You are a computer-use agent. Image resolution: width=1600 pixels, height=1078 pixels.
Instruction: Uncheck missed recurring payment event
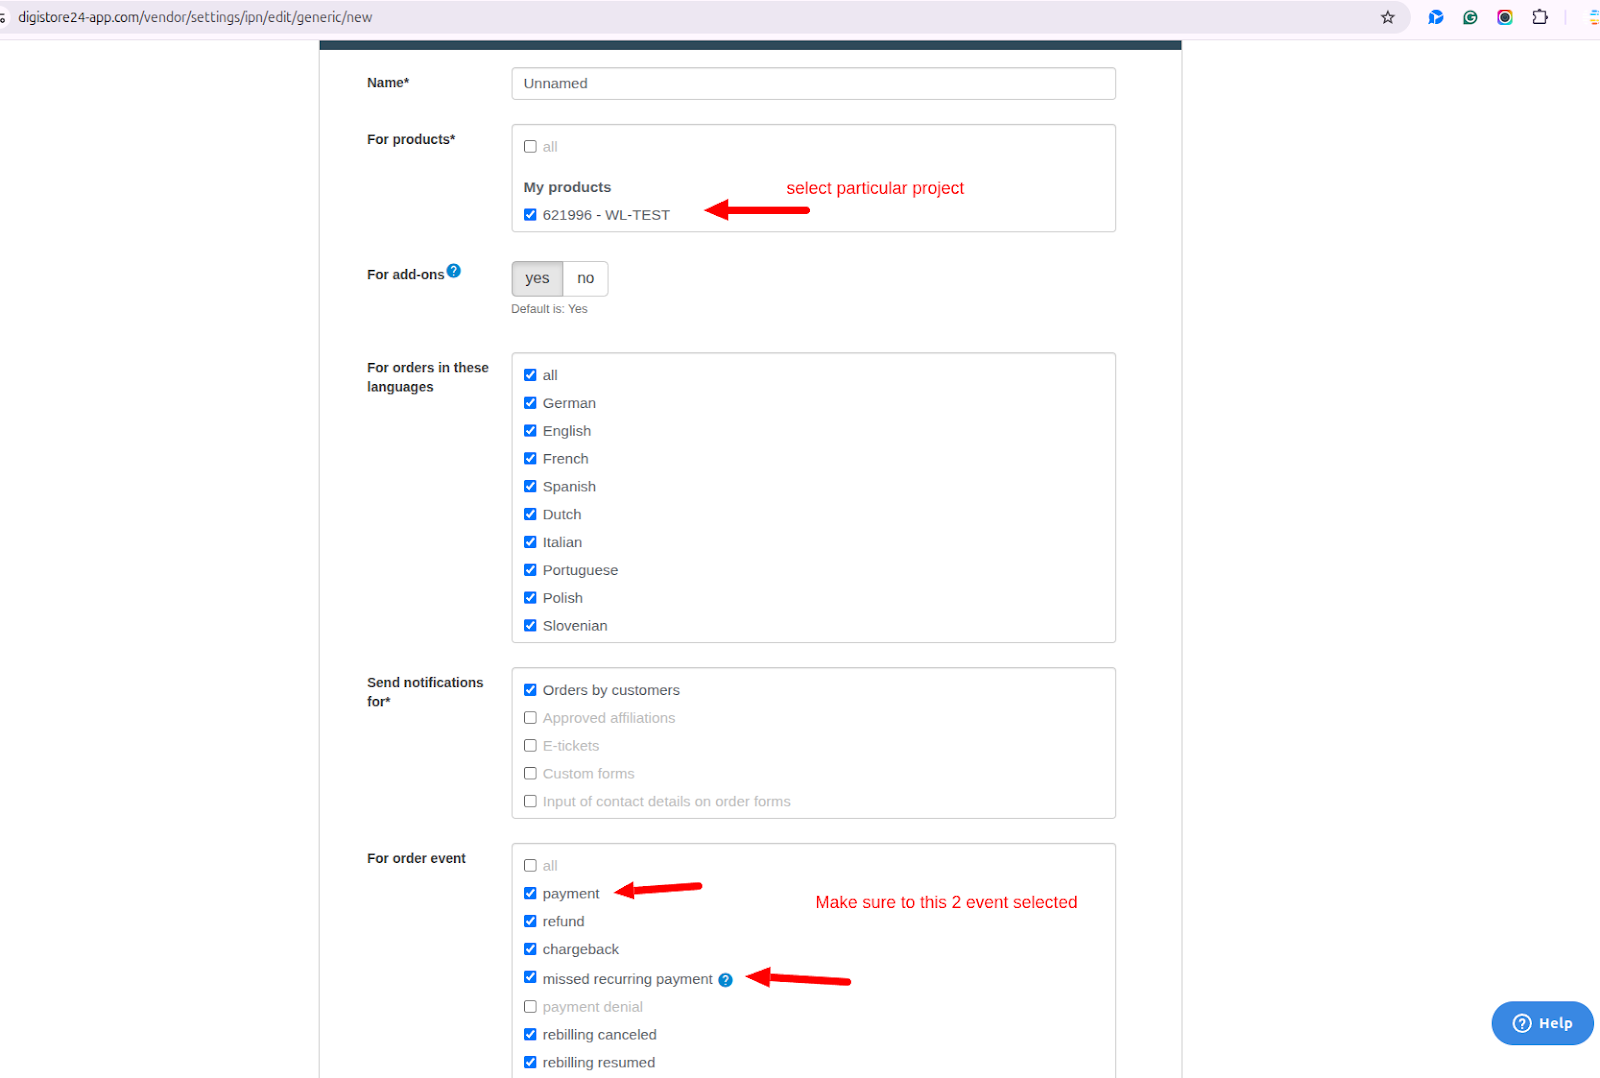point(530,978)
